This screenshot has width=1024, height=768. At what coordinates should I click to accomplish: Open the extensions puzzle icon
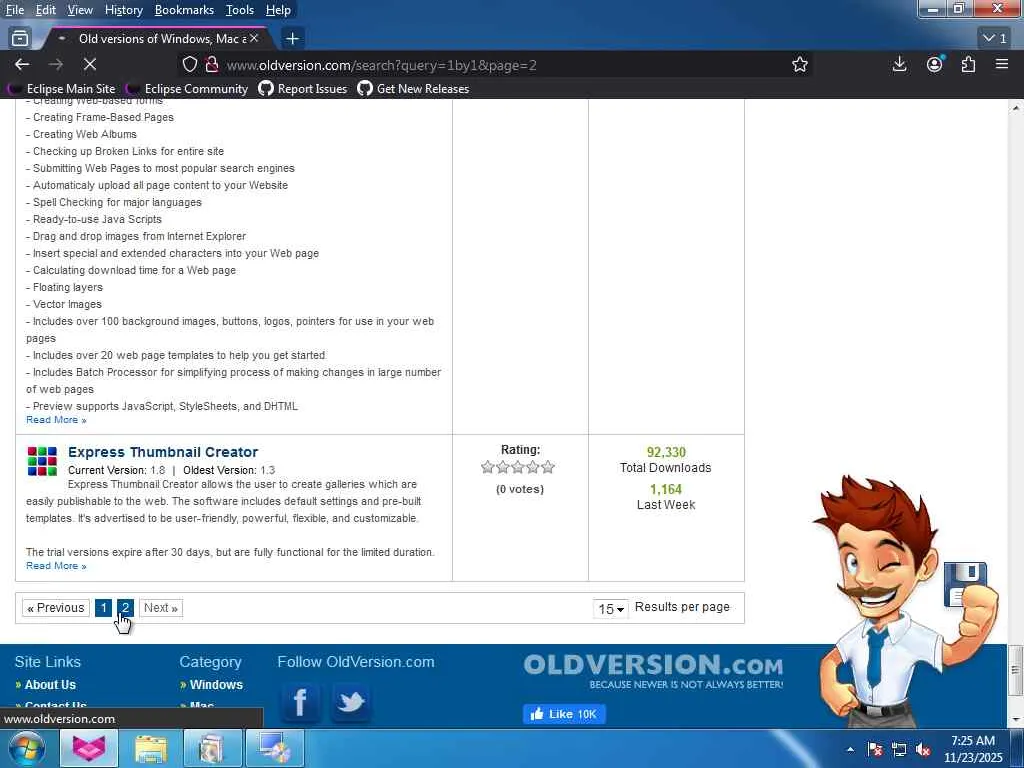[968, 64]
